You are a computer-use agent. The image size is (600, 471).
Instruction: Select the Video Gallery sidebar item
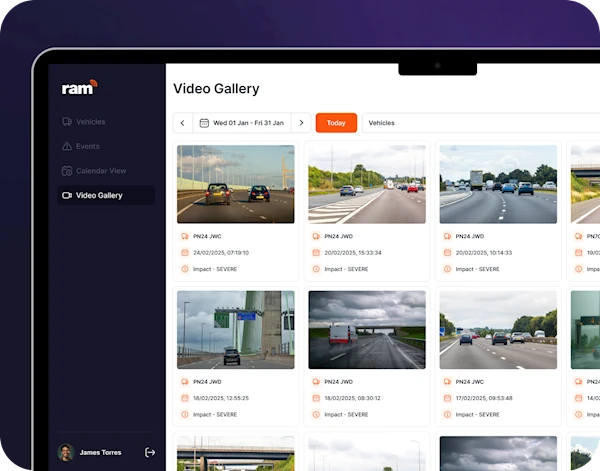[x=106, y=195]
